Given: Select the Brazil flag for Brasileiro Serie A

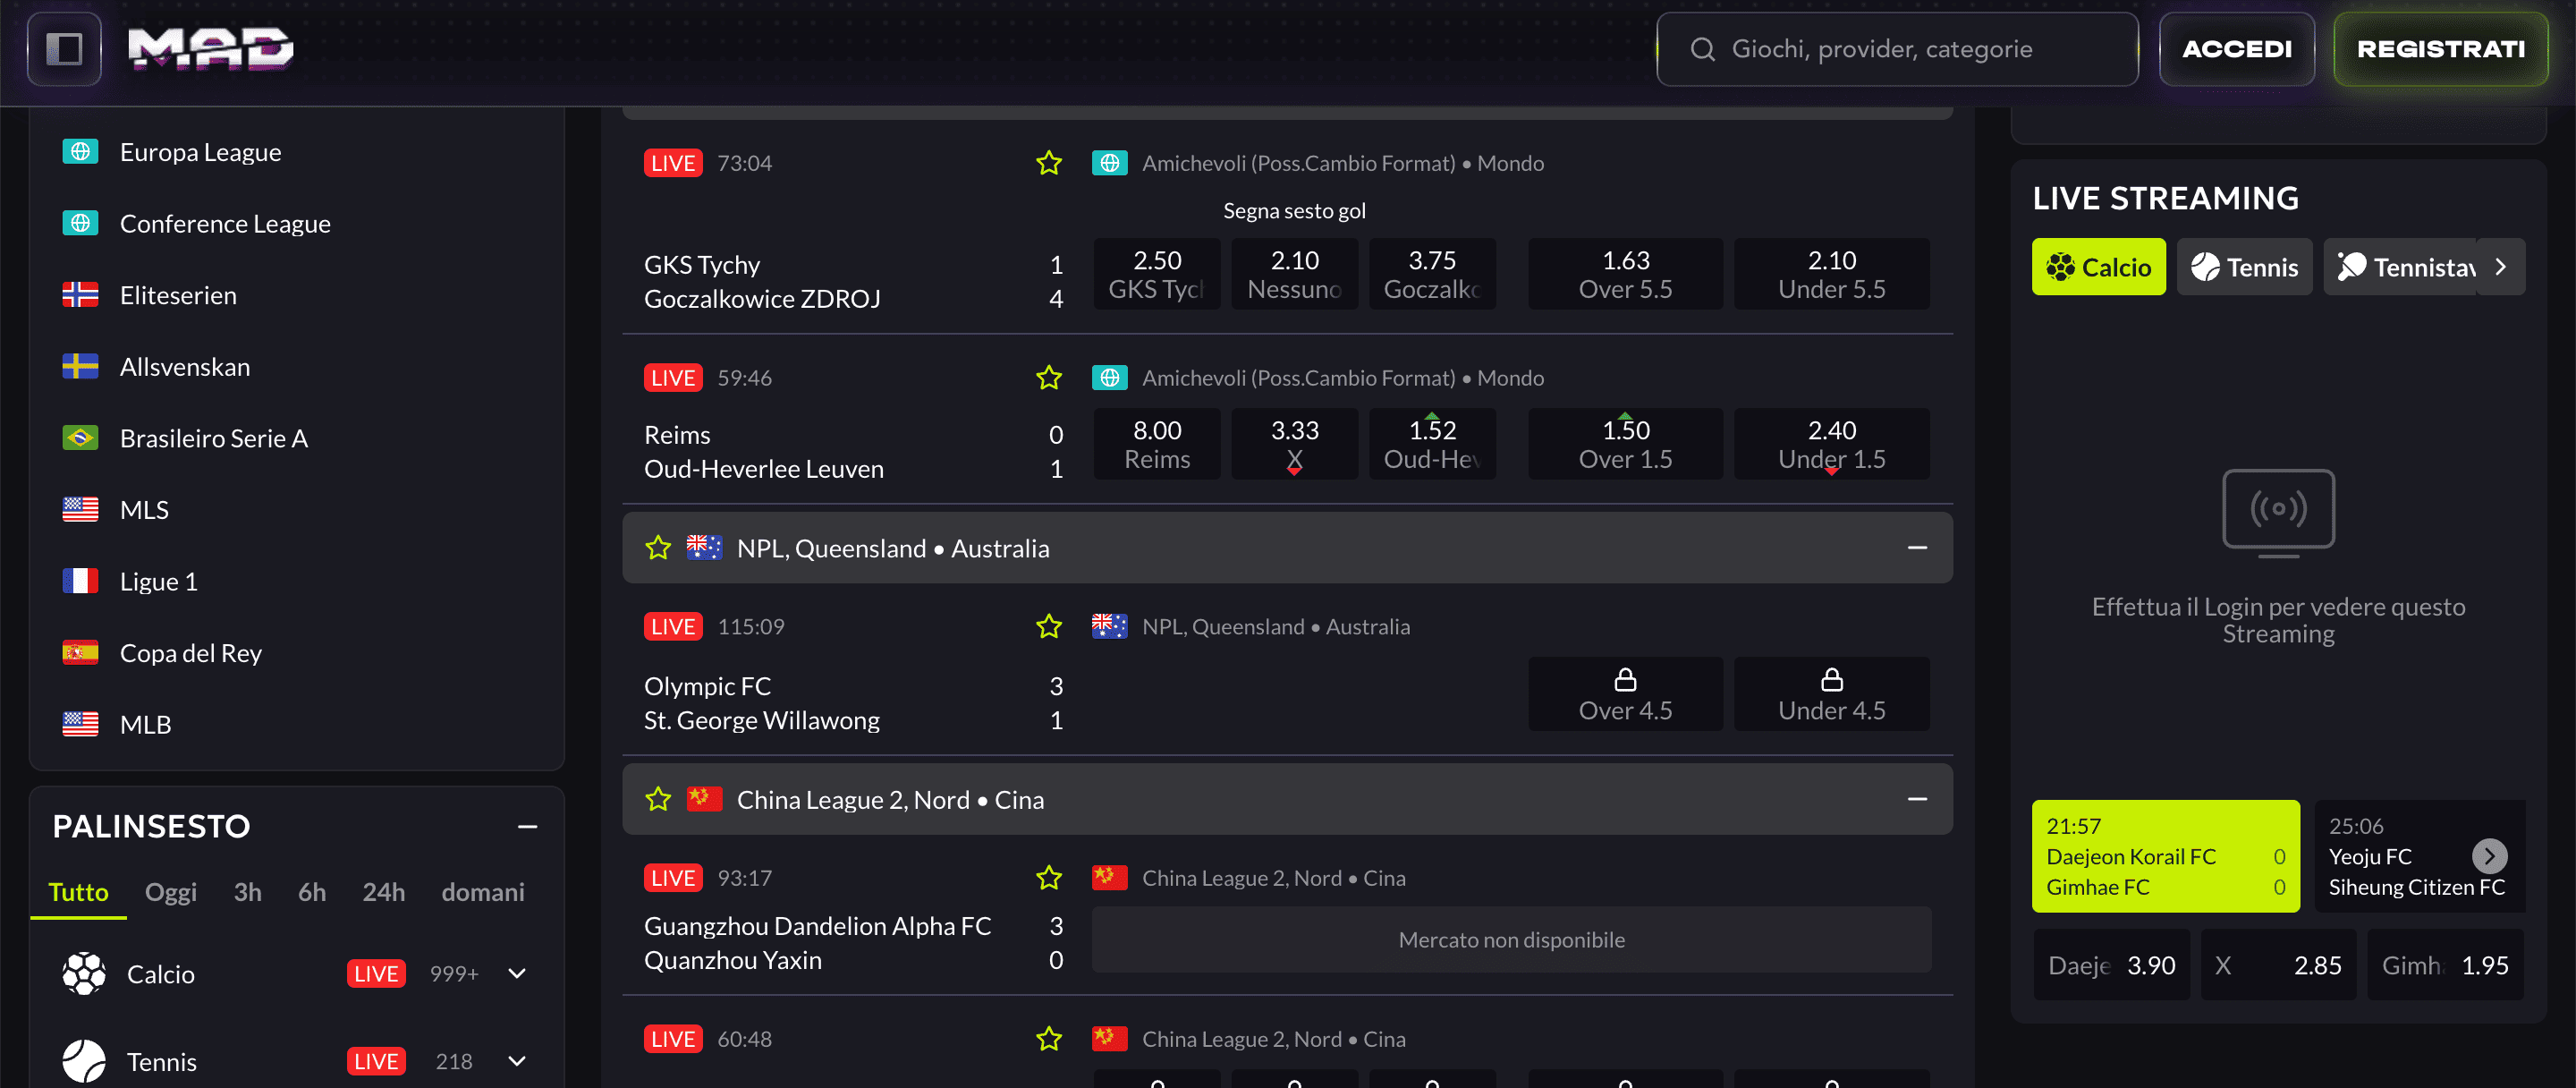Looking at the screenshot, I should point(80,437).
